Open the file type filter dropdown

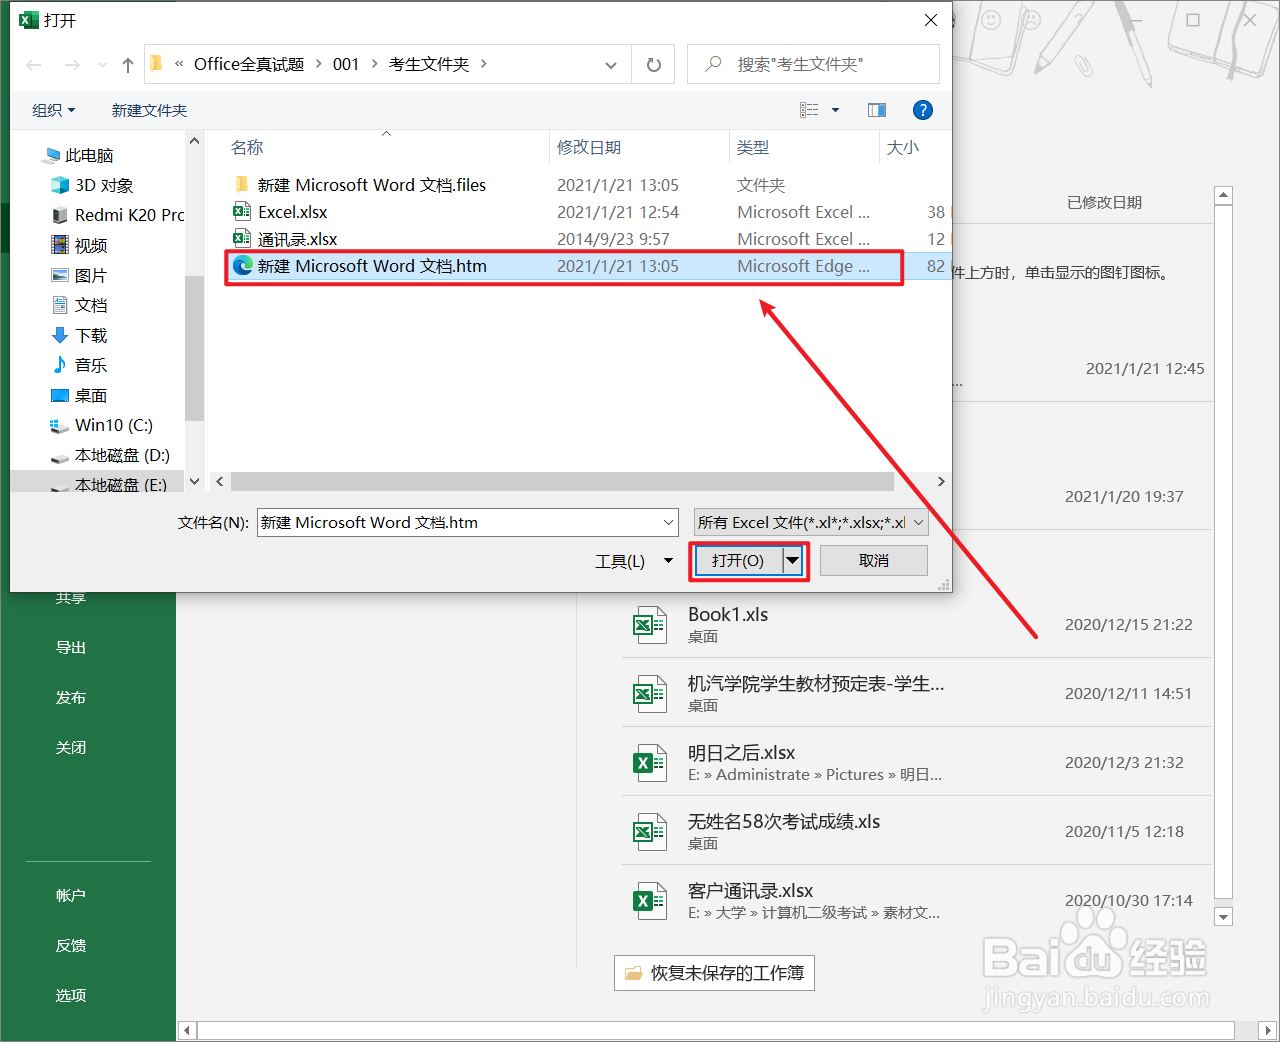coord(811,522)
